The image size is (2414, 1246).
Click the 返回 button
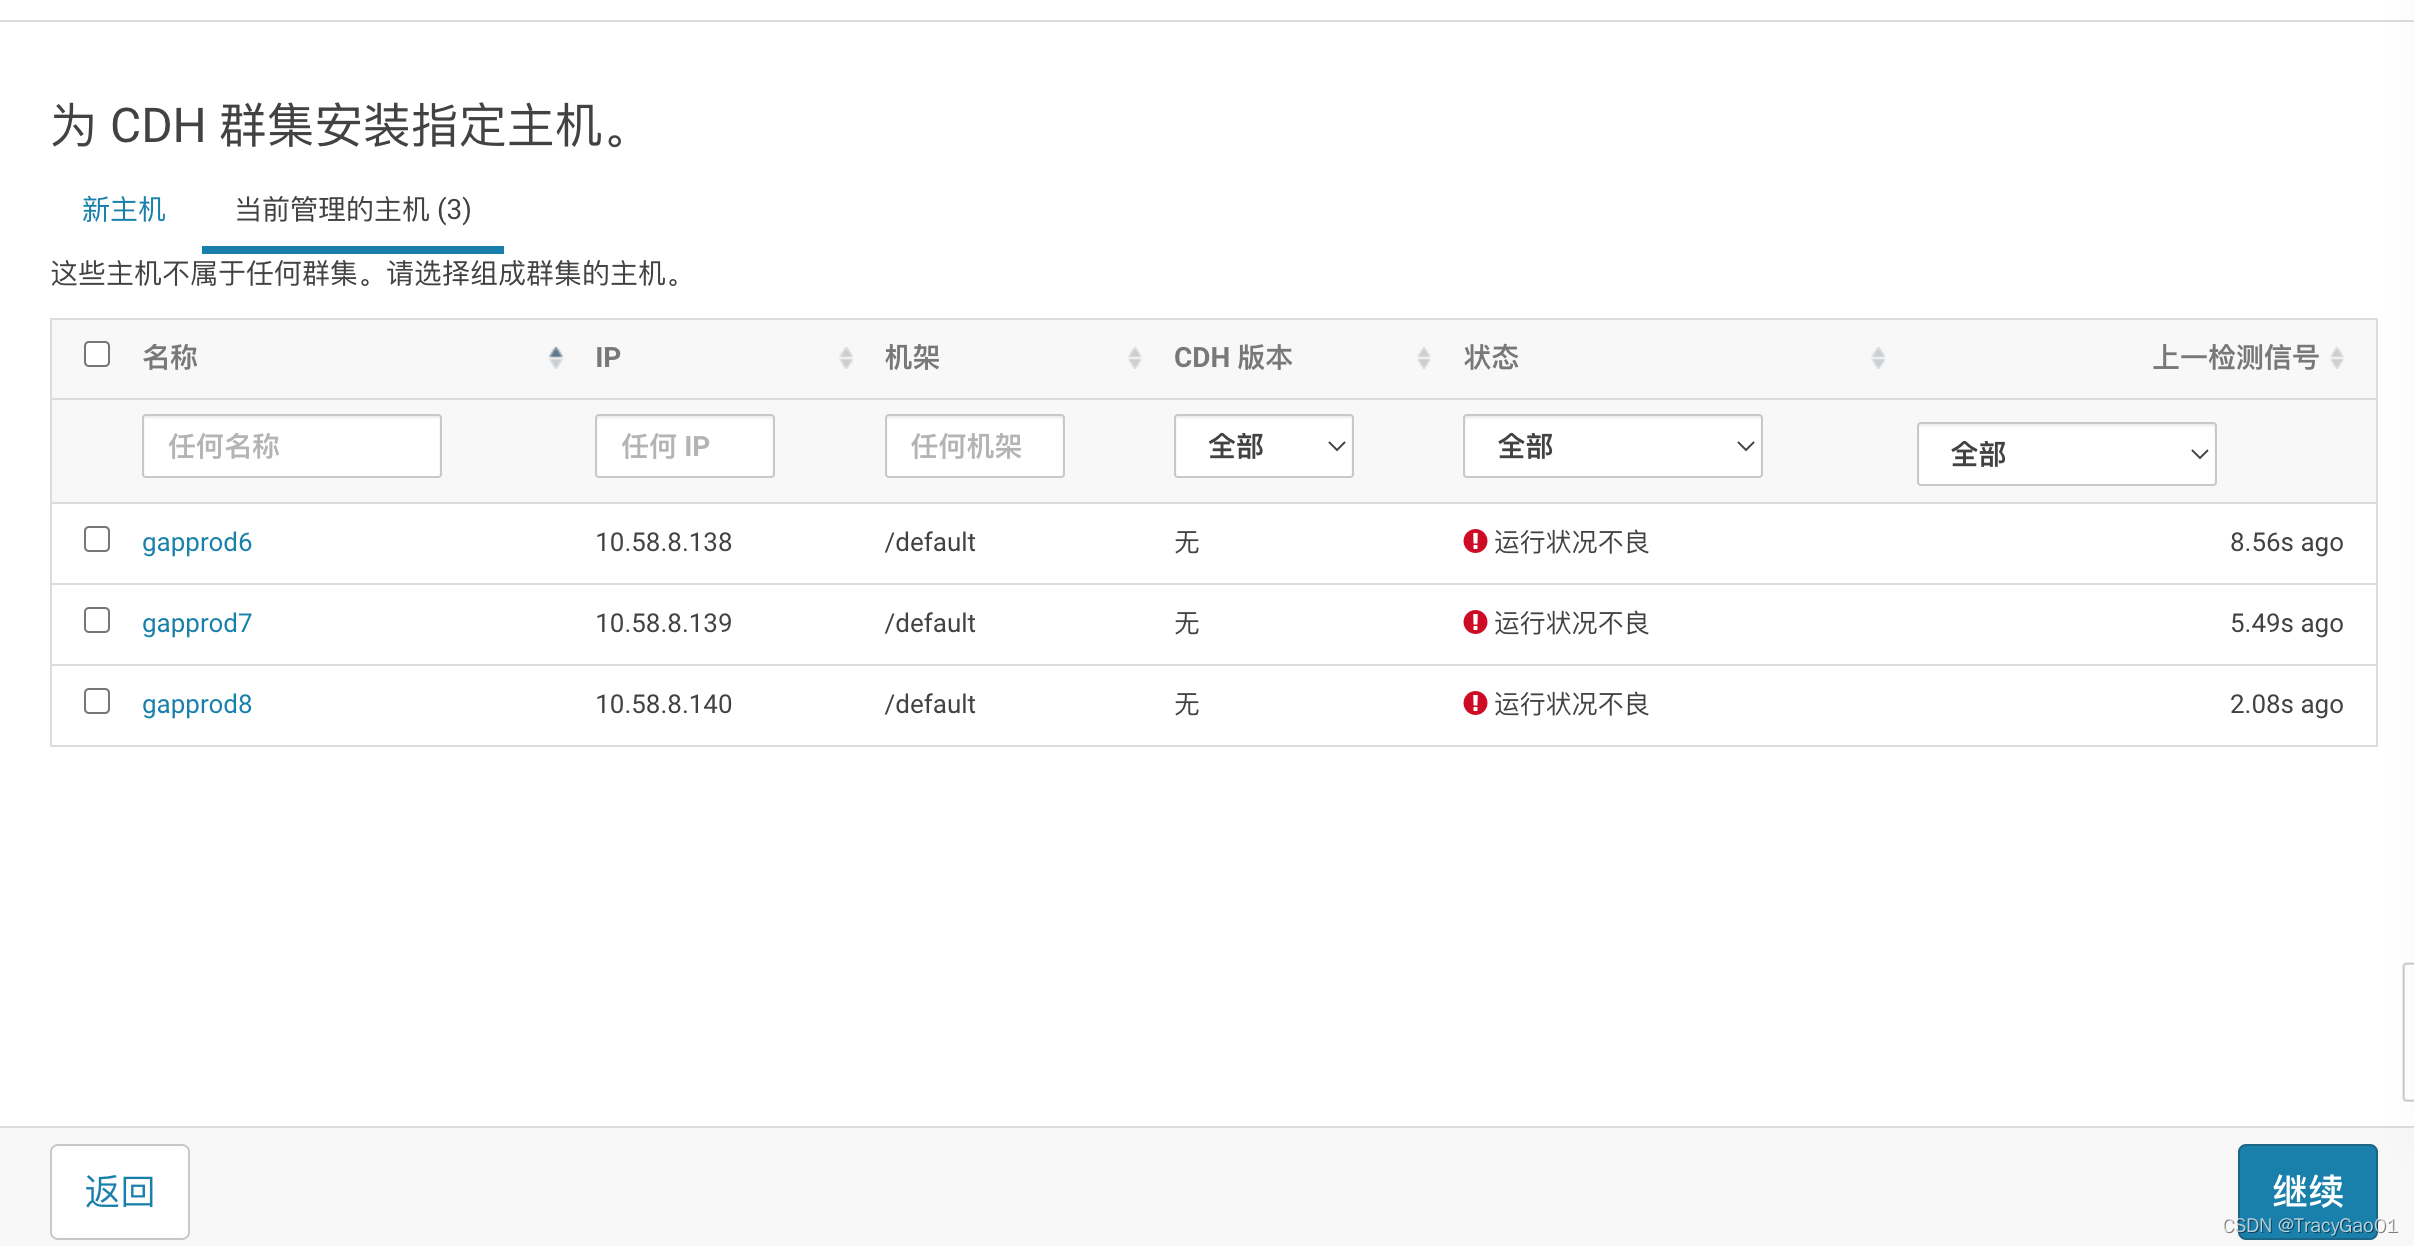pyautogui.click(x=120, y=1191)
